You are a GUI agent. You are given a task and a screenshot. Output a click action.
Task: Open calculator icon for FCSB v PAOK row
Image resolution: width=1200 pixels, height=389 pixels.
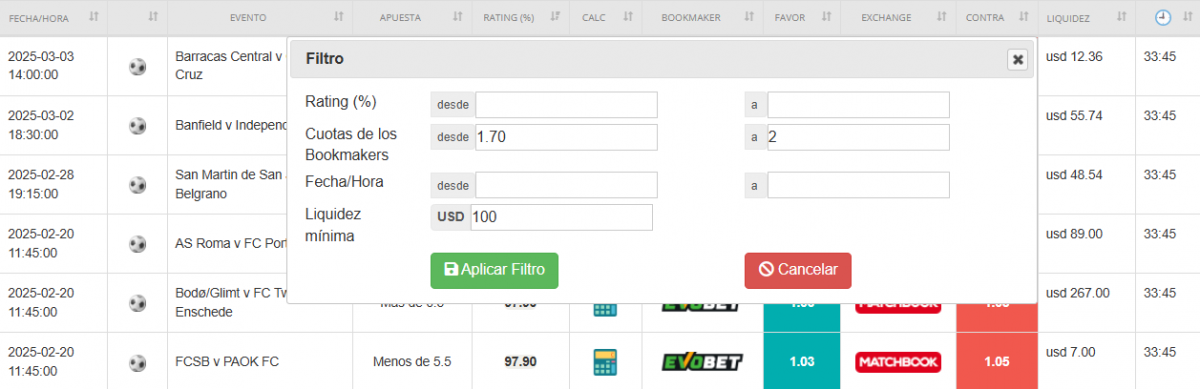tap(603, 362)
